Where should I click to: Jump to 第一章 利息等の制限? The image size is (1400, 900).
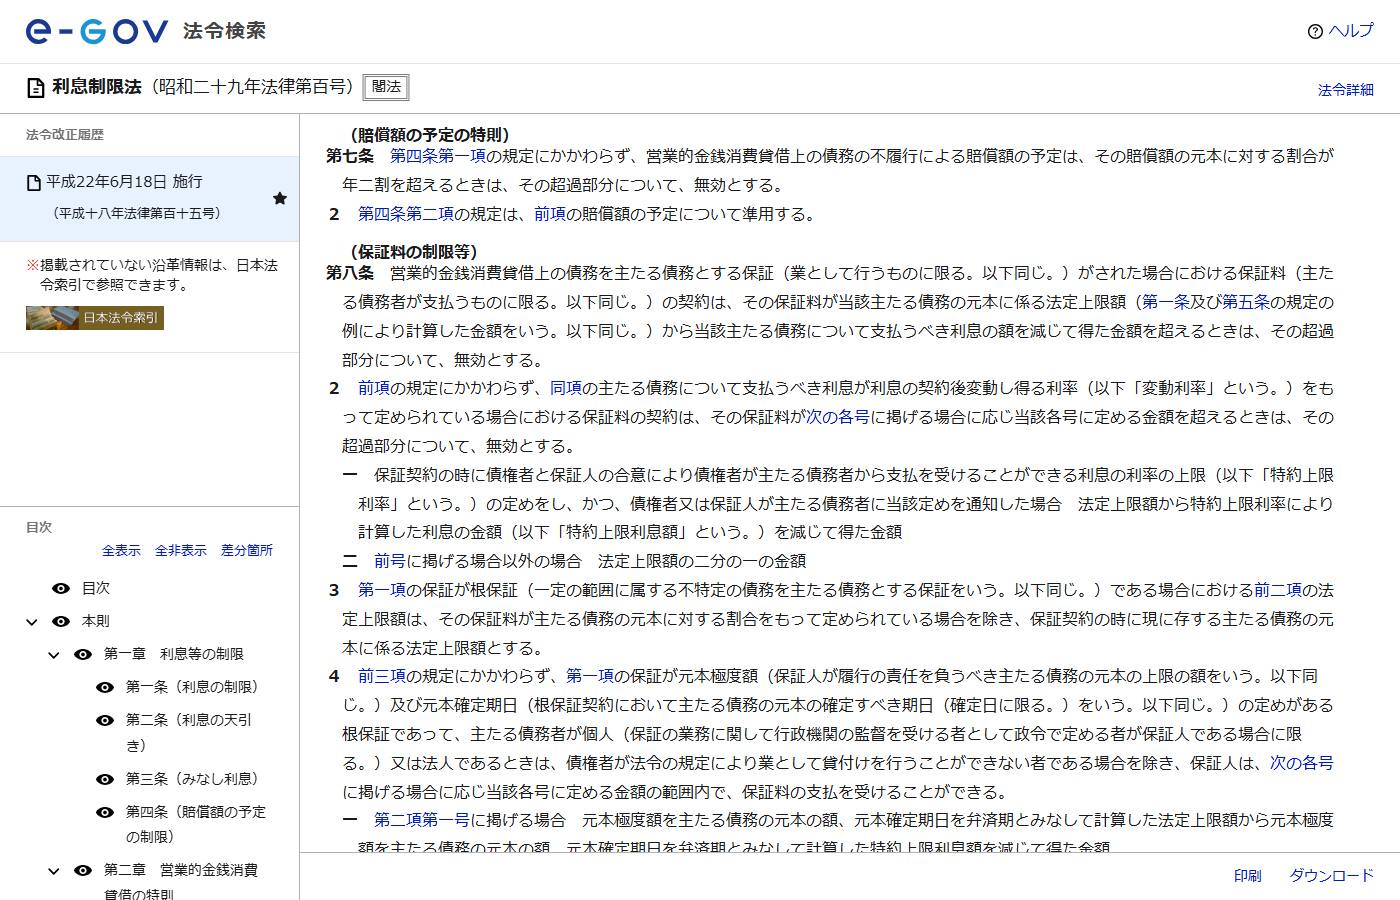tap(174, 654)
